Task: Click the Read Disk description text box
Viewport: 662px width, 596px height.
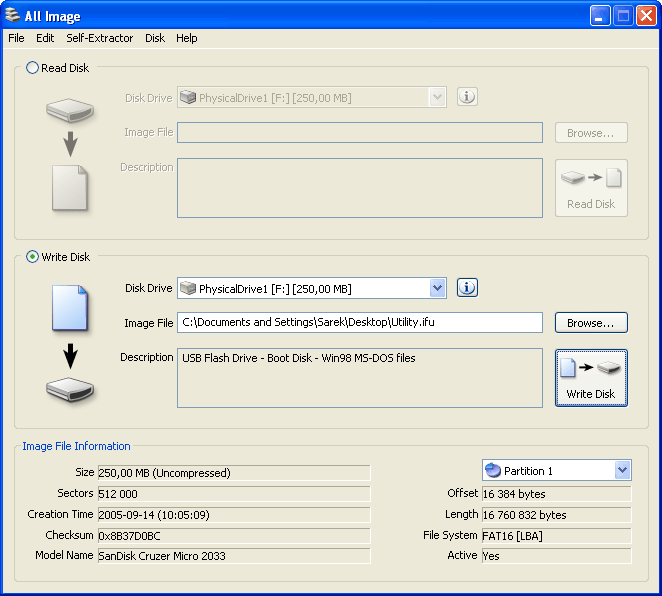Action: (360, 188)
